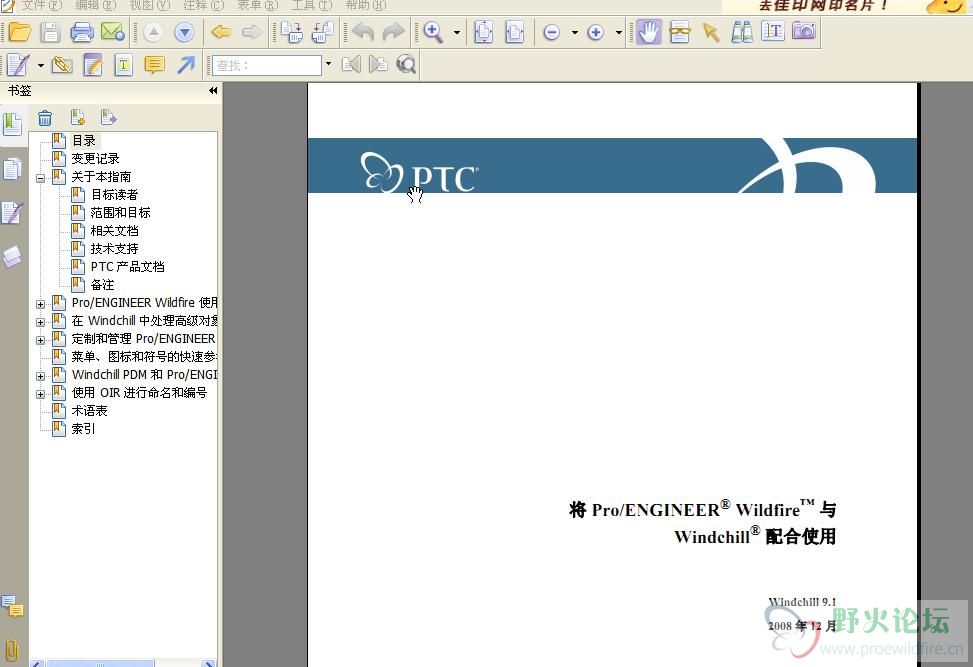The image size is (973, 667).
Task: Select the Hand tool in toolbar
Action: [x=648, y=32]
